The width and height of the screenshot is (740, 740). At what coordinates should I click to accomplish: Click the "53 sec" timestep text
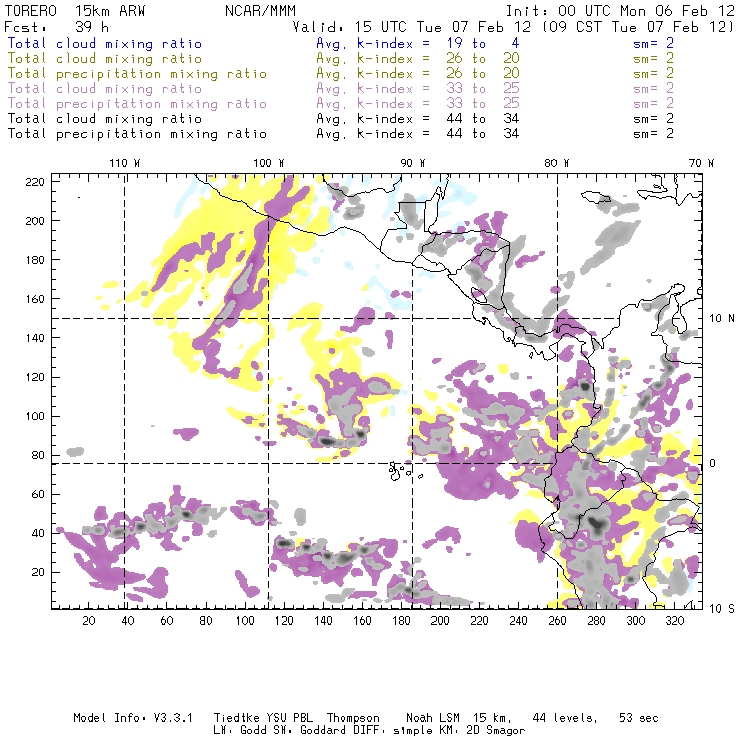[639, 718]
